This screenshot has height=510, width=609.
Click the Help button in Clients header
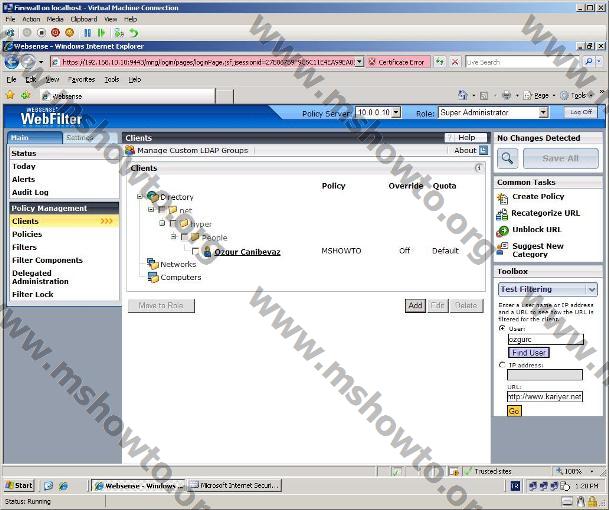[466, 138]
